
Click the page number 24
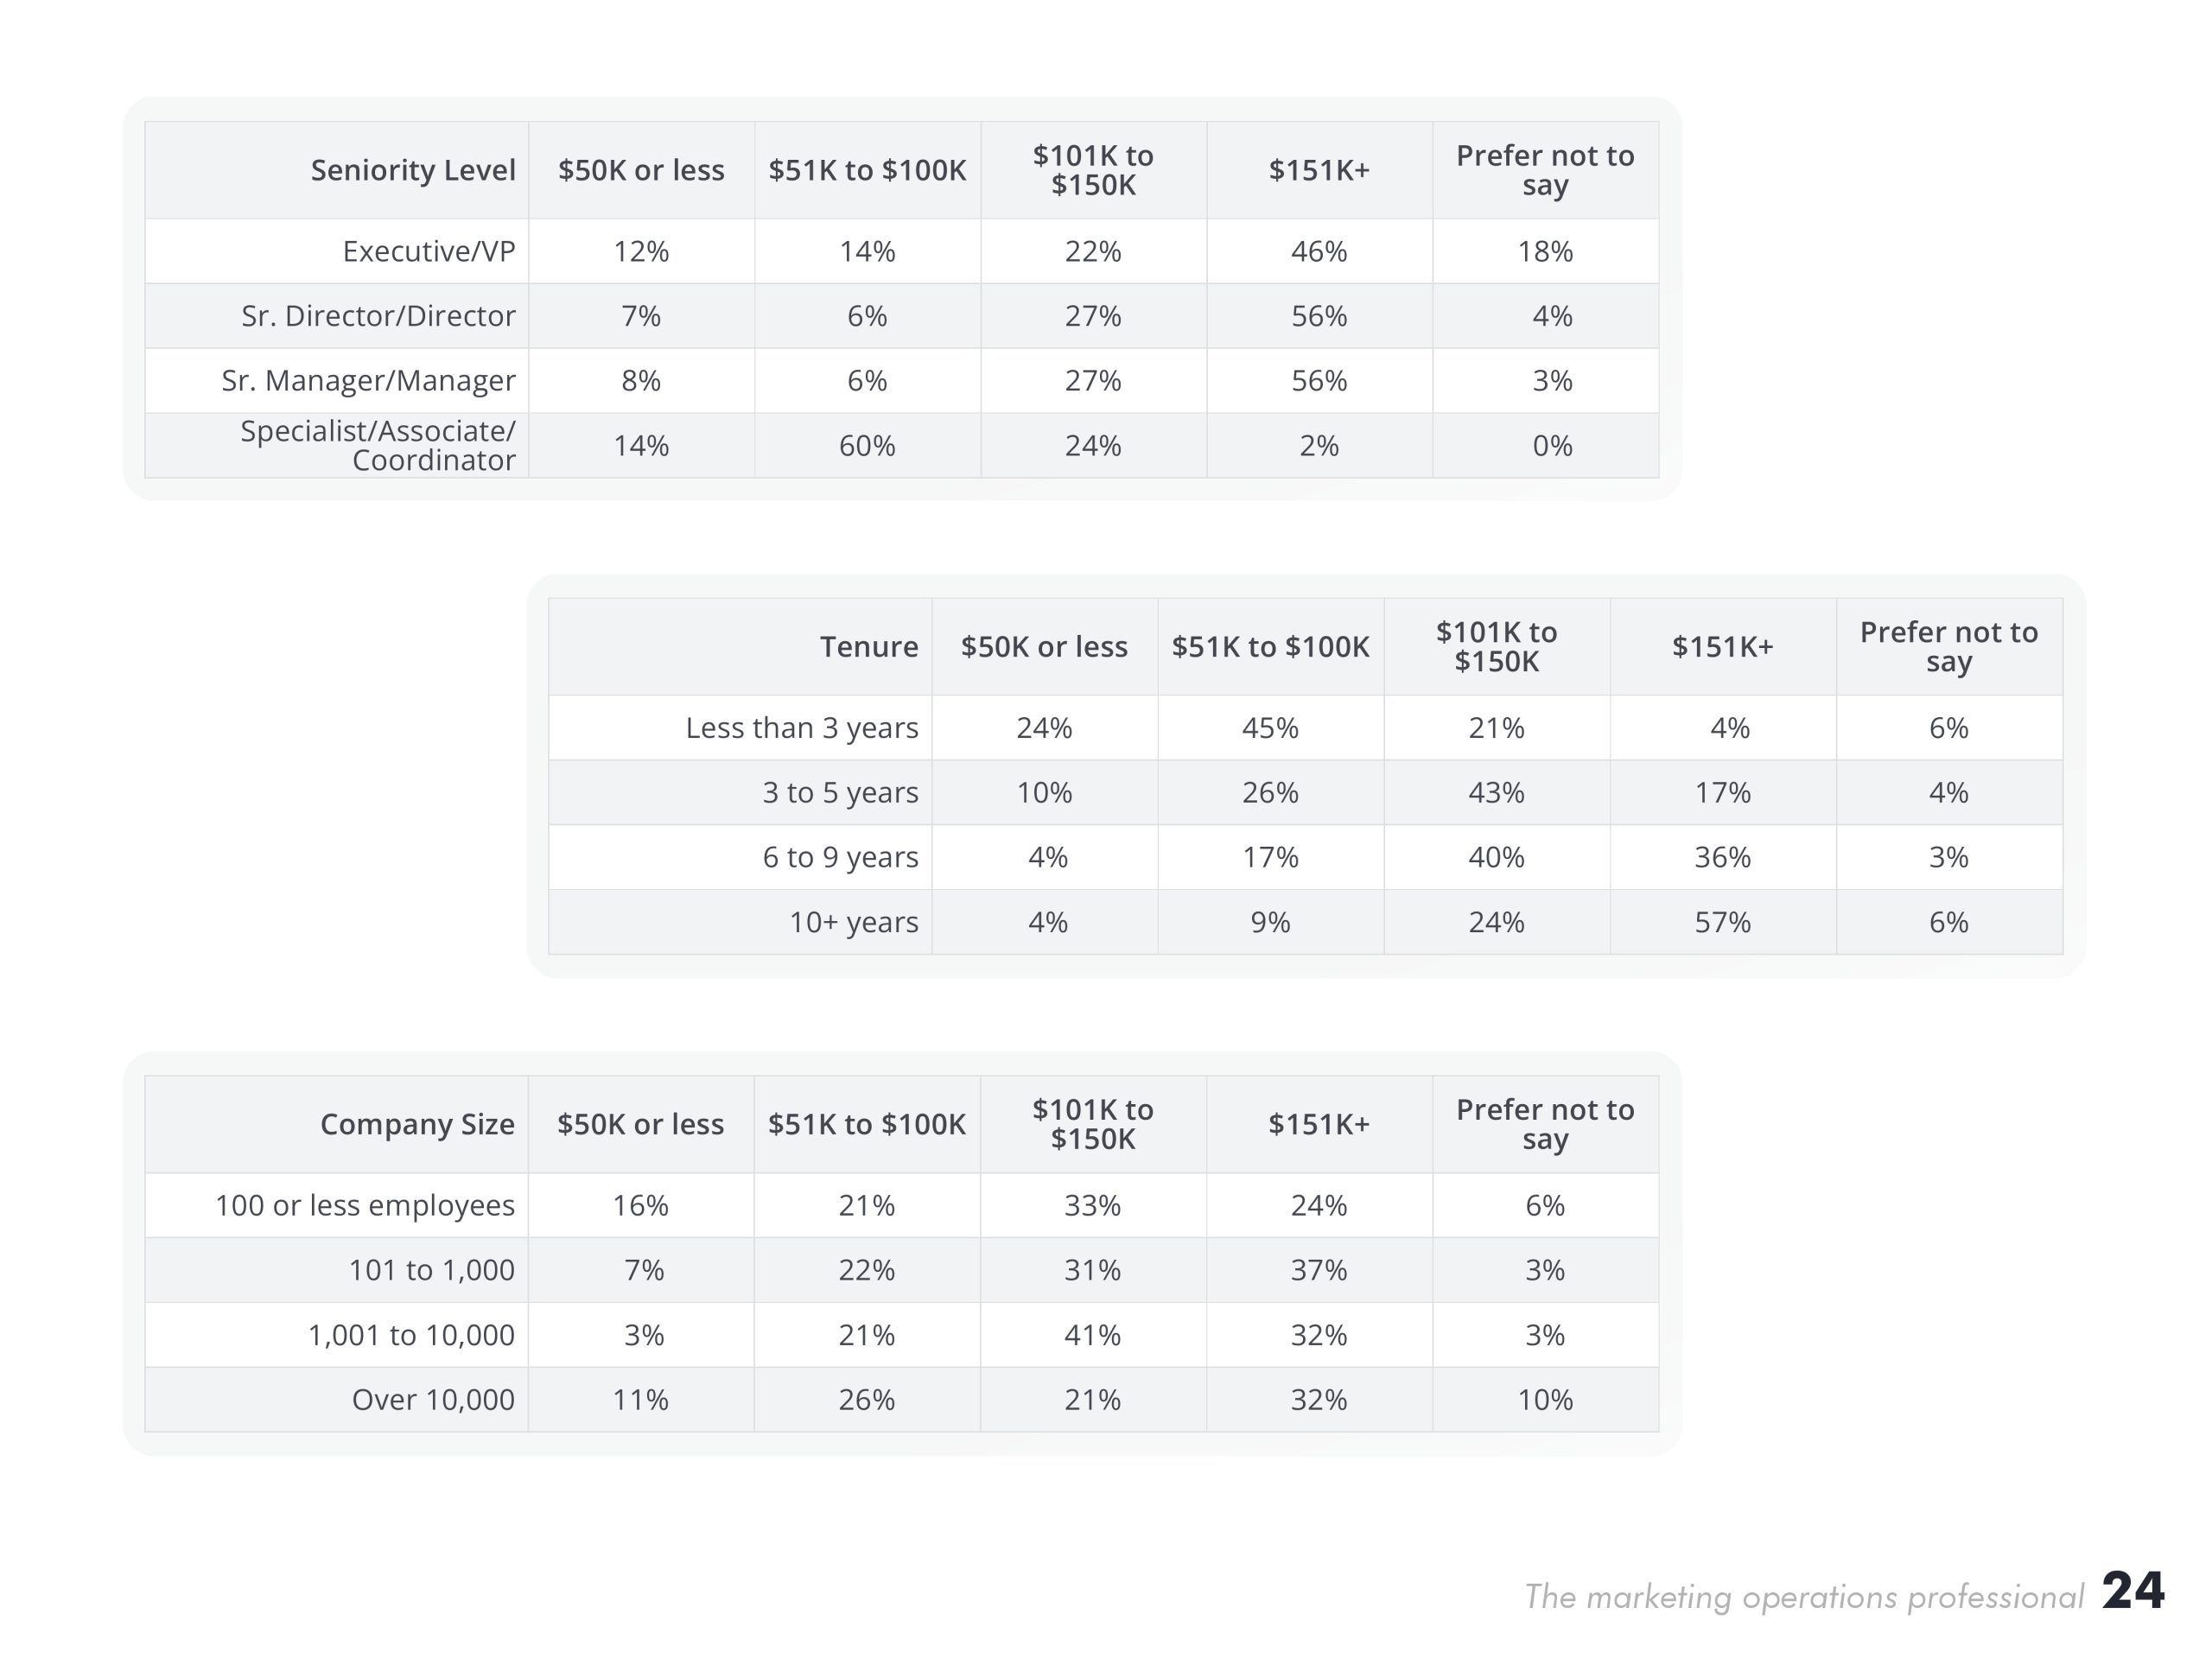tap(2133, 1590)
